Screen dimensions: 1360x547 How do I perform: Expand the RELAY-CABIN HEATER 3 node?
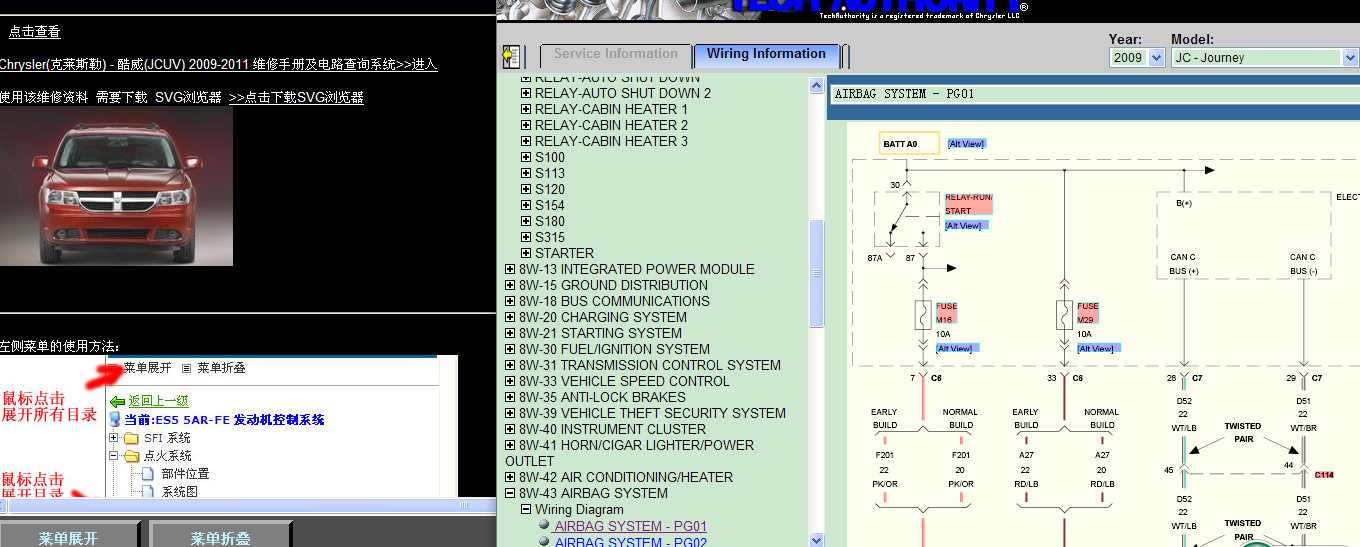(x=526, y=141)
